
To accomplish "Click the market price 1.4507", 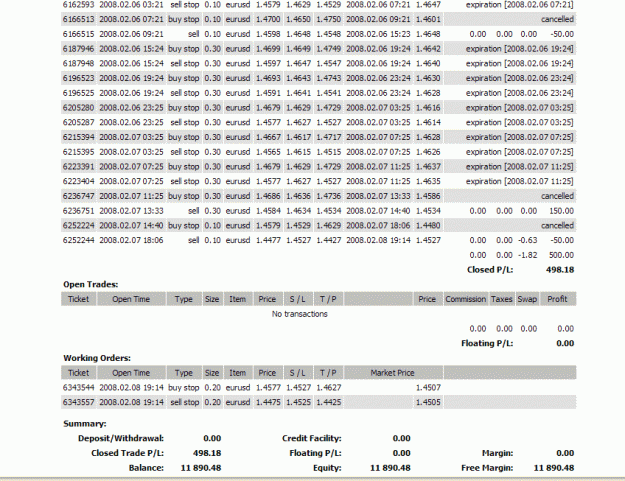I will click(x=428, y=387).
